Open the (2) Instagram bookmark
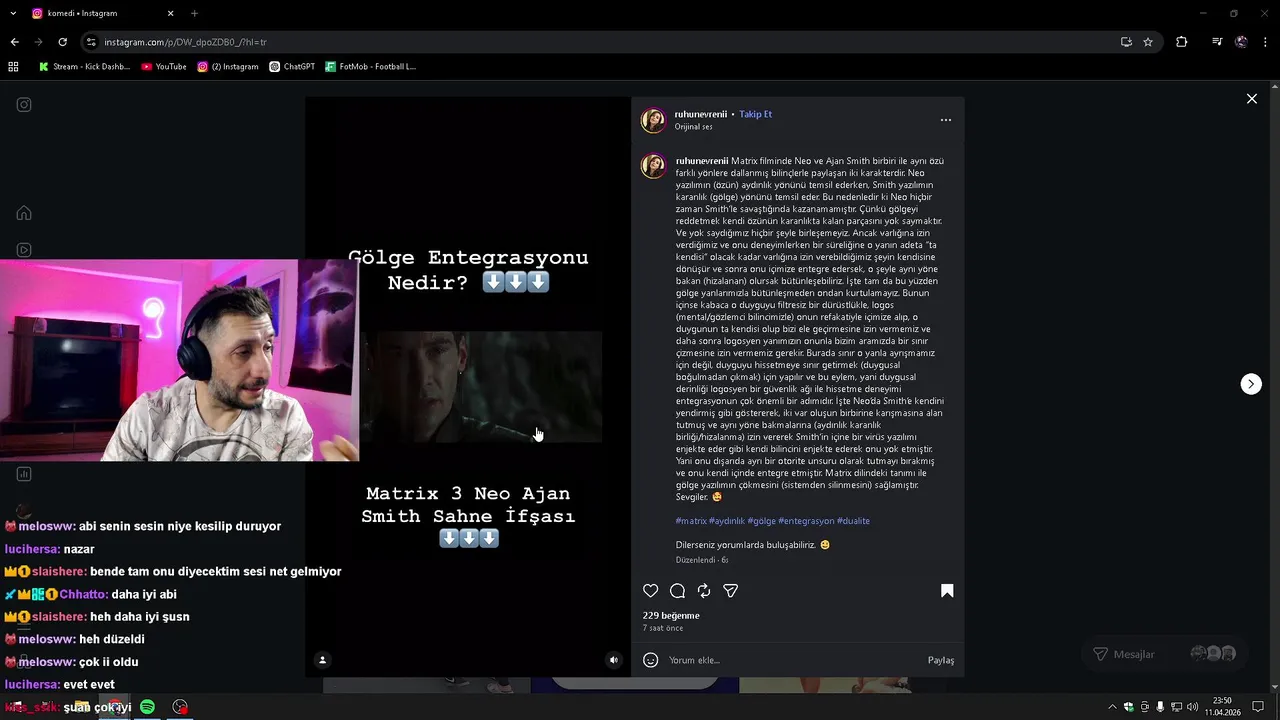 pos(228,67)
